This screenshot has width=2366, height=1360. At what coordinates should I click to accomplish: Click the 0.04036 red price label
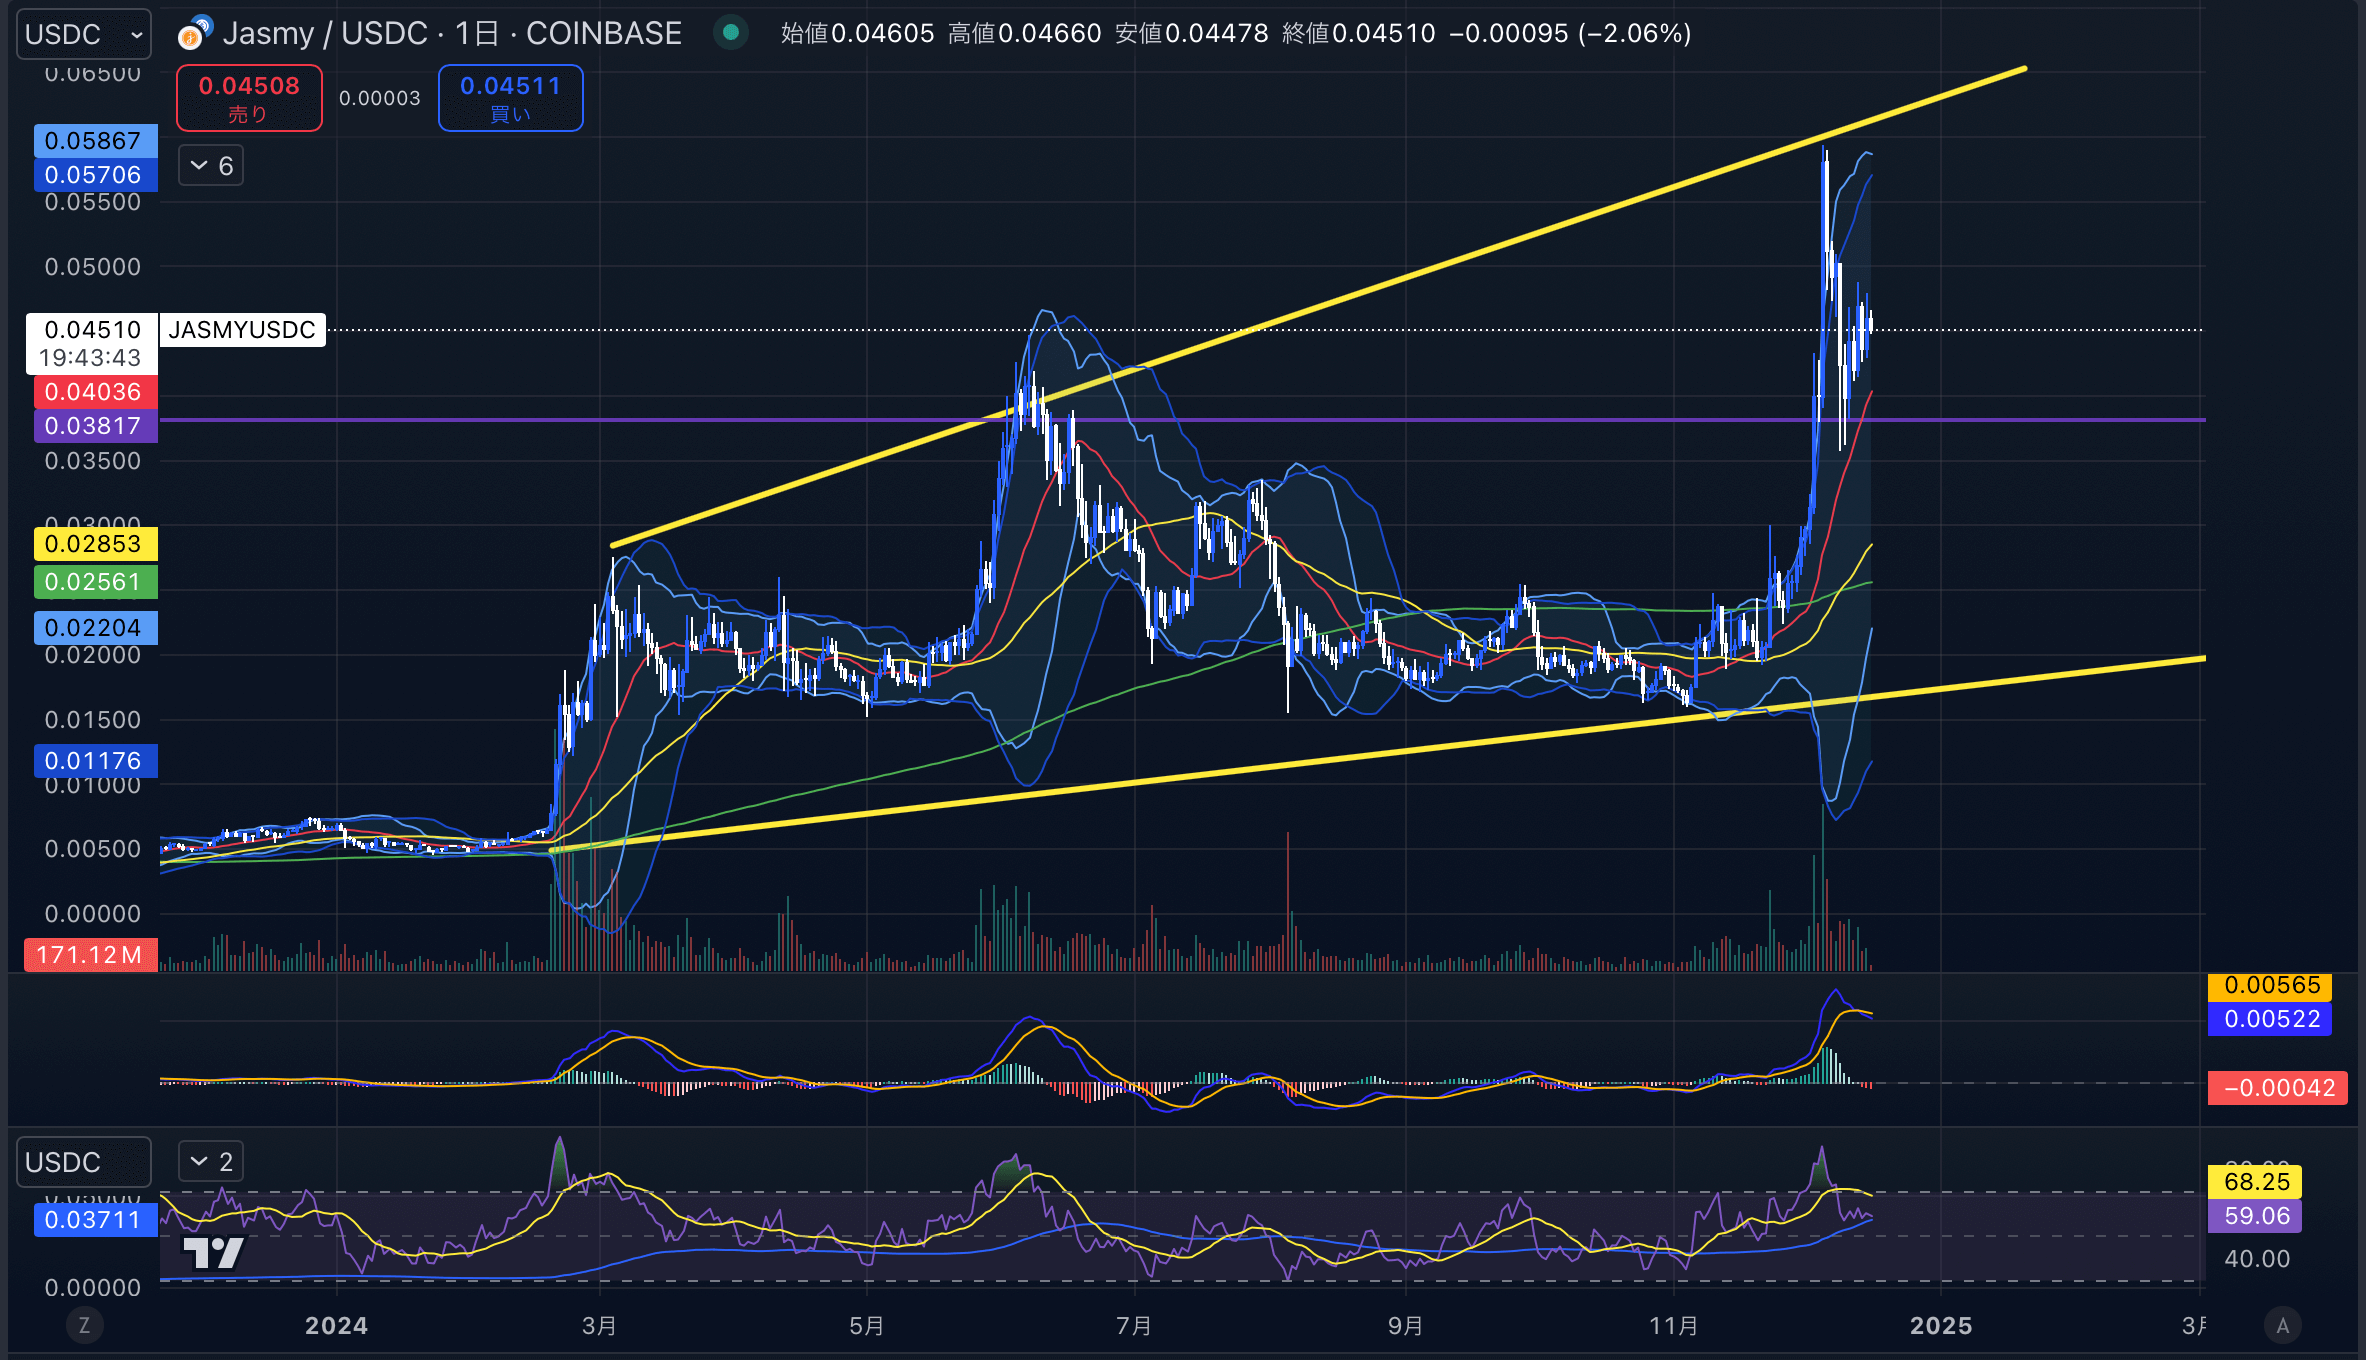pyautogui.click(x=95, y=392)
